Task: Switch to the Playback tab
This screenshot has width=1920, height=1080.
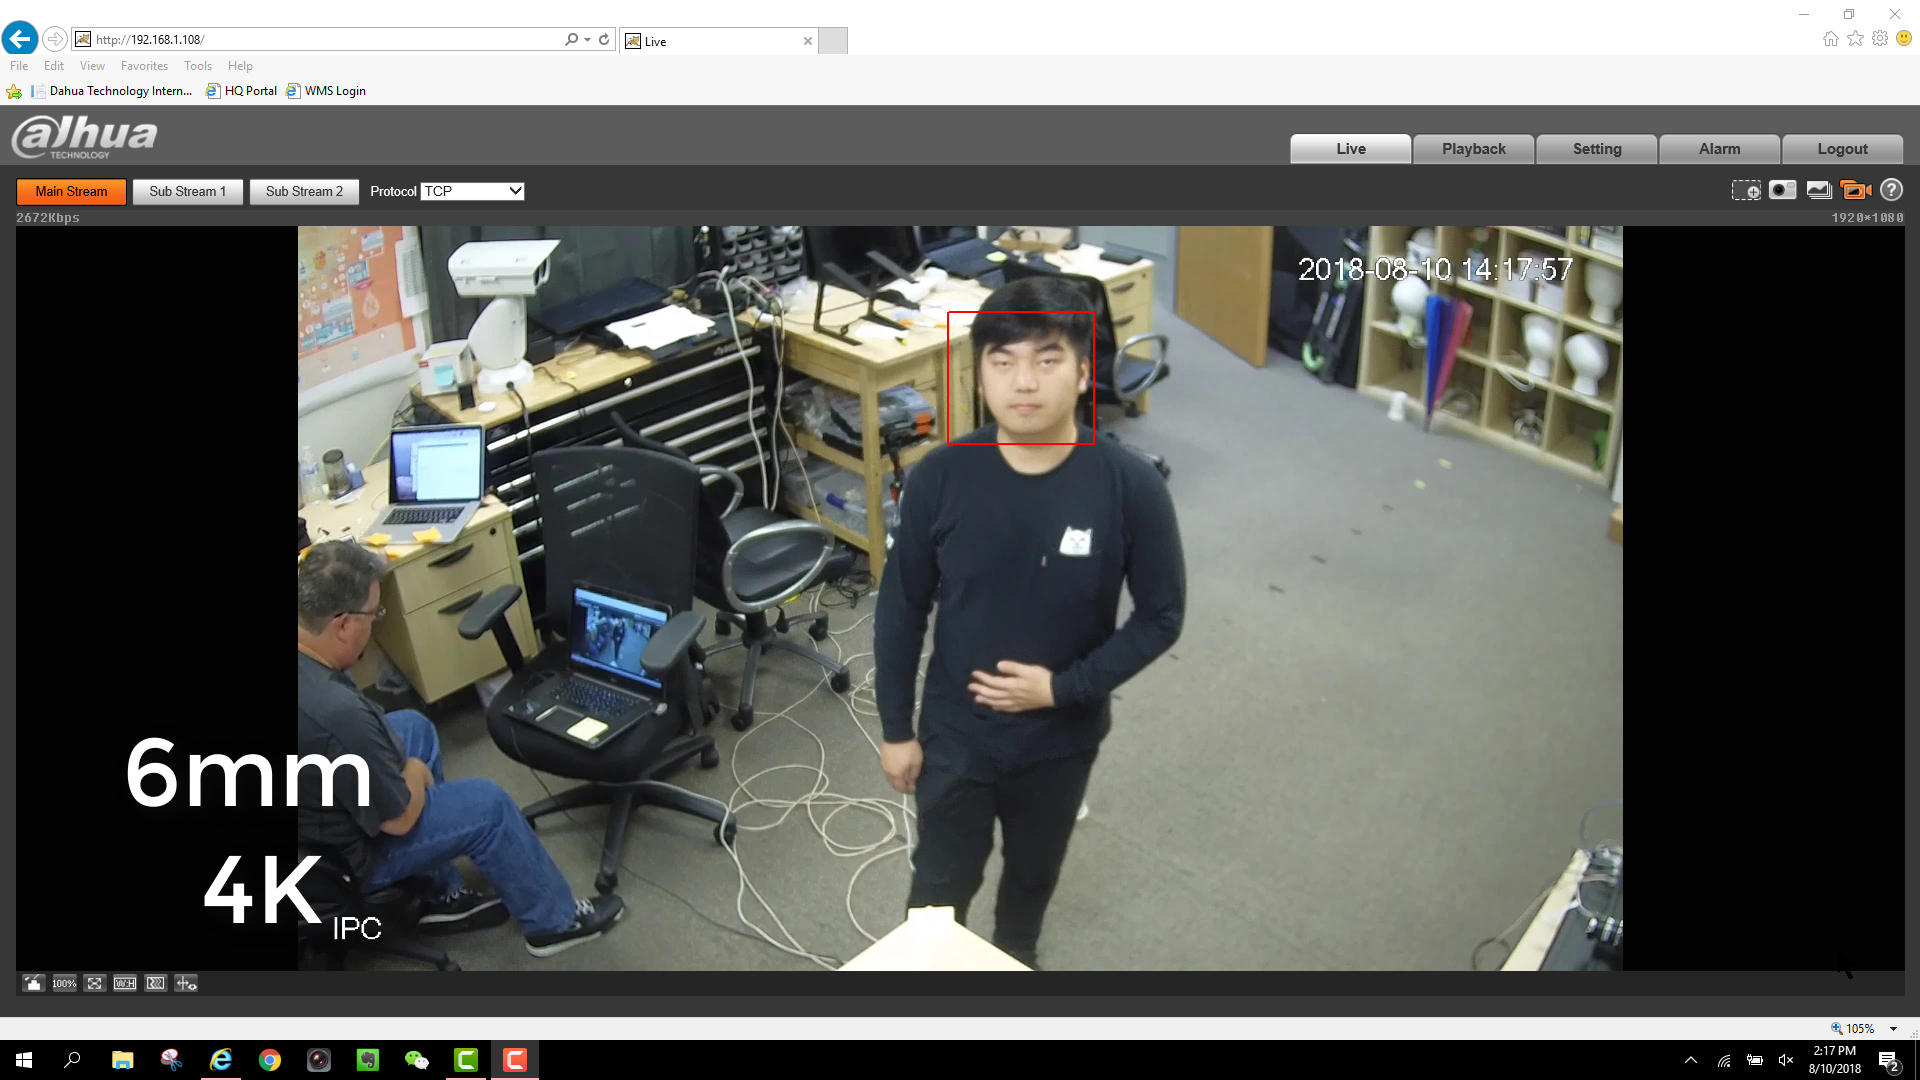Action: coord(1473,148)
